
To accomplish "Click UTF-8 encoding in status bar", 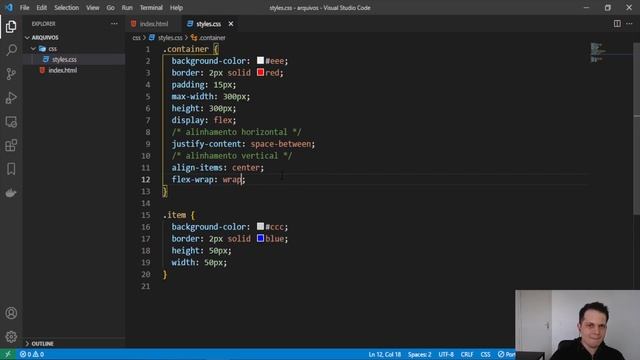I will [446, 354].
